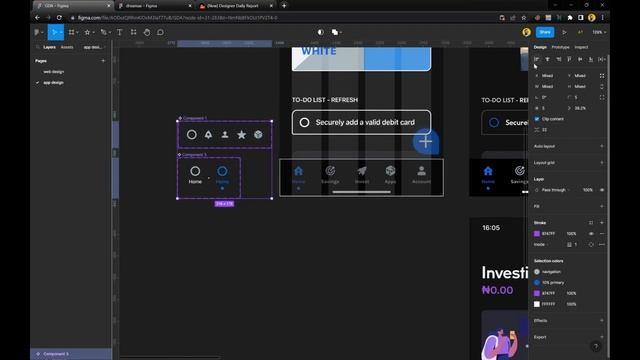Screen dimensions: 640x360
Task: Select the star Shape tool
Action: pyautogui.click(x=87, y=32)
